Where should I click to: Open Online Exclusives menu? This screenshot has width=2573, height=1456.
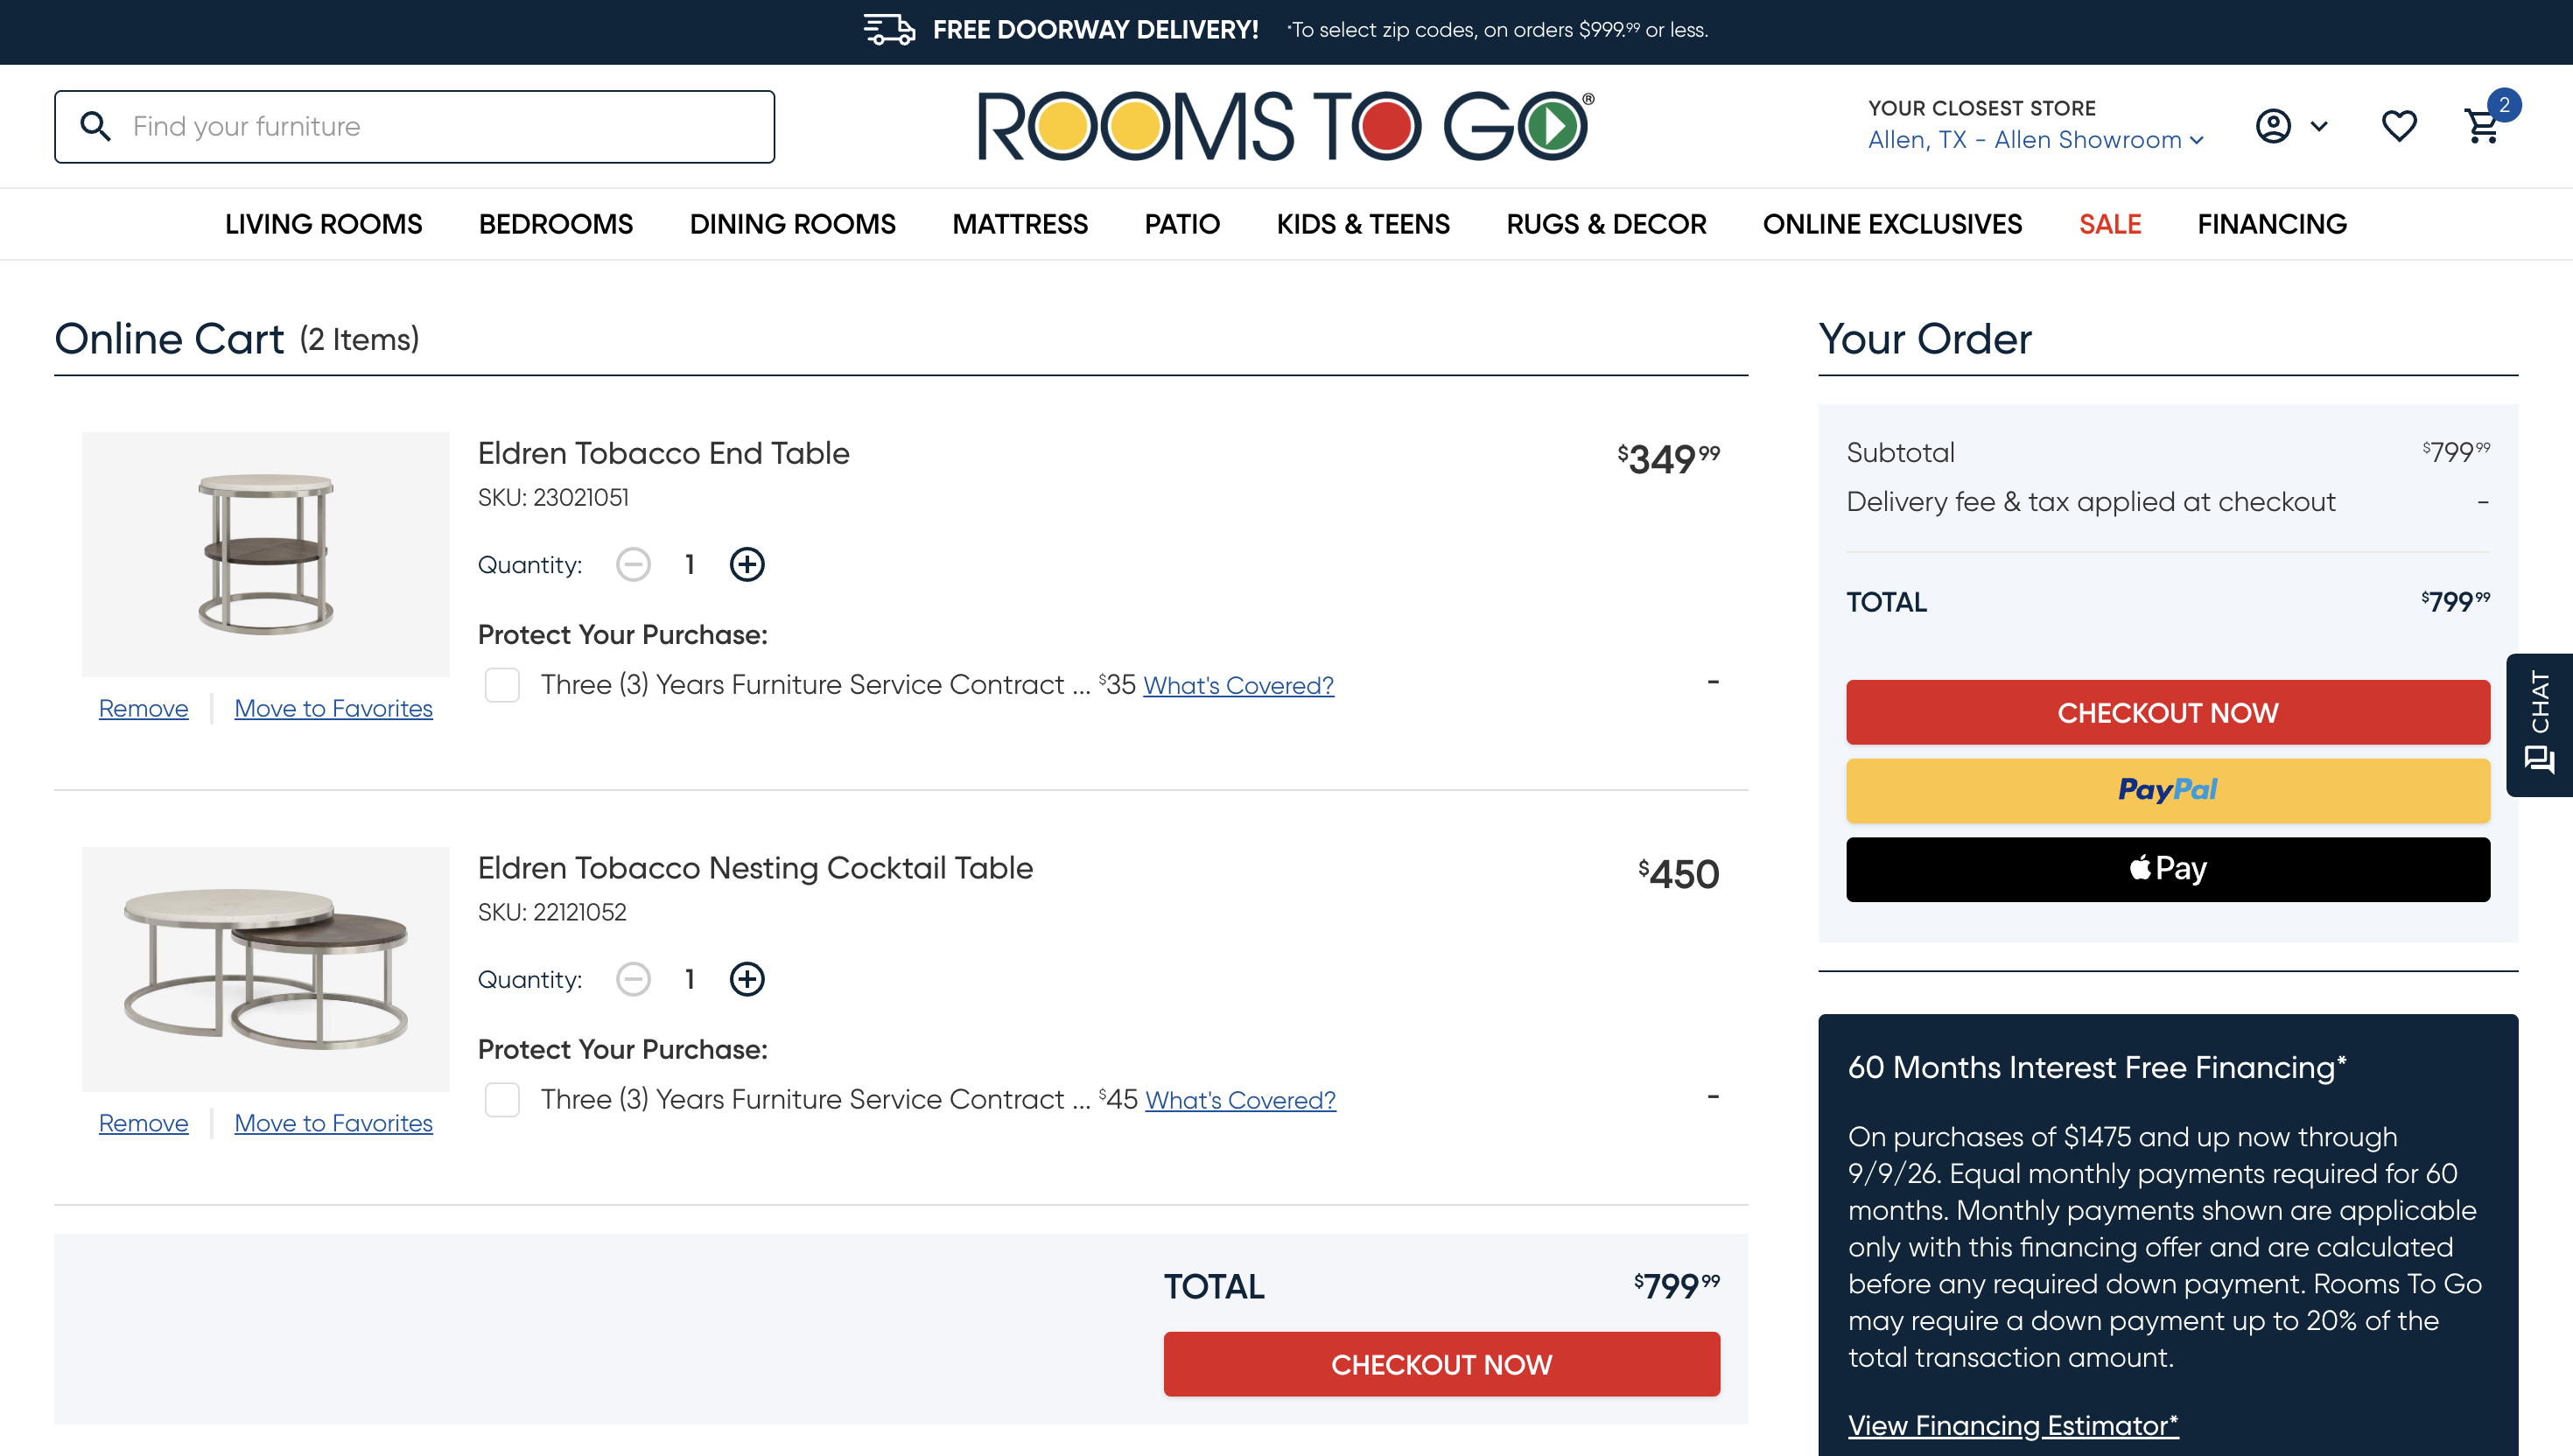coord(1892,224)
